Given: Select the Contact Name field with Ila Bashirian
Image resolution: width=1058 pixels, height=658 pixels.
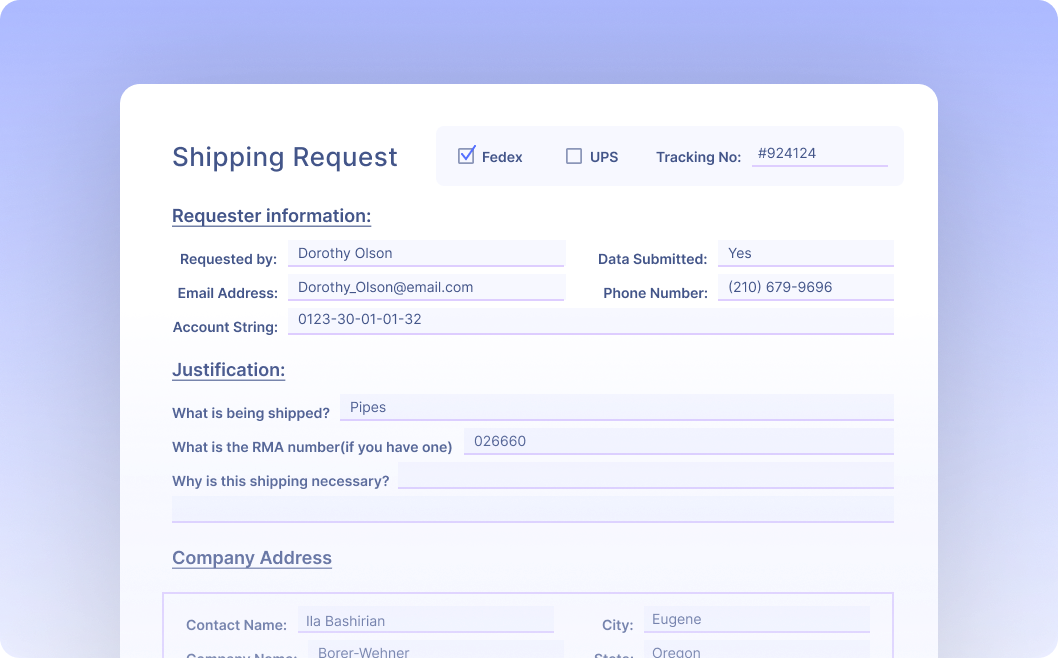Looking at the screenshot, I should pos(426,618).
